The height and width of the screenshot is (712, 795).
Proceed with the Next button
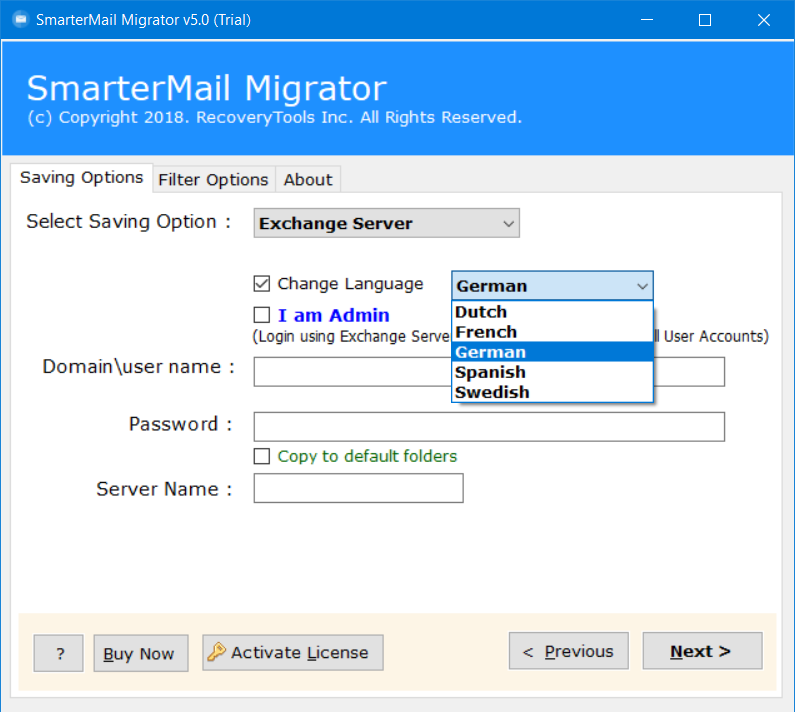[x=702, y=651]
